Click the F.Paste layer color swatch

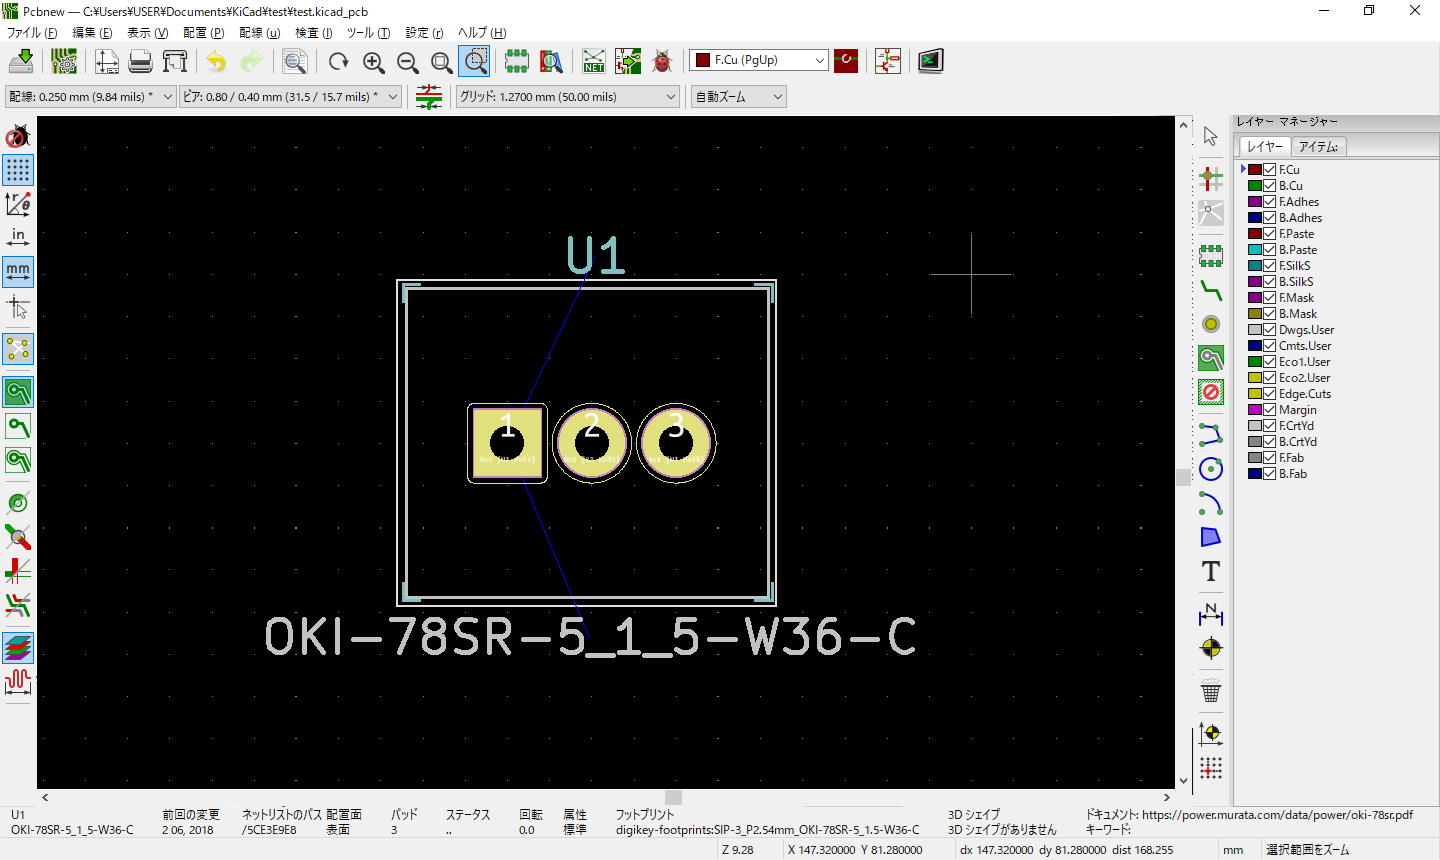(x=1255, y=234)
